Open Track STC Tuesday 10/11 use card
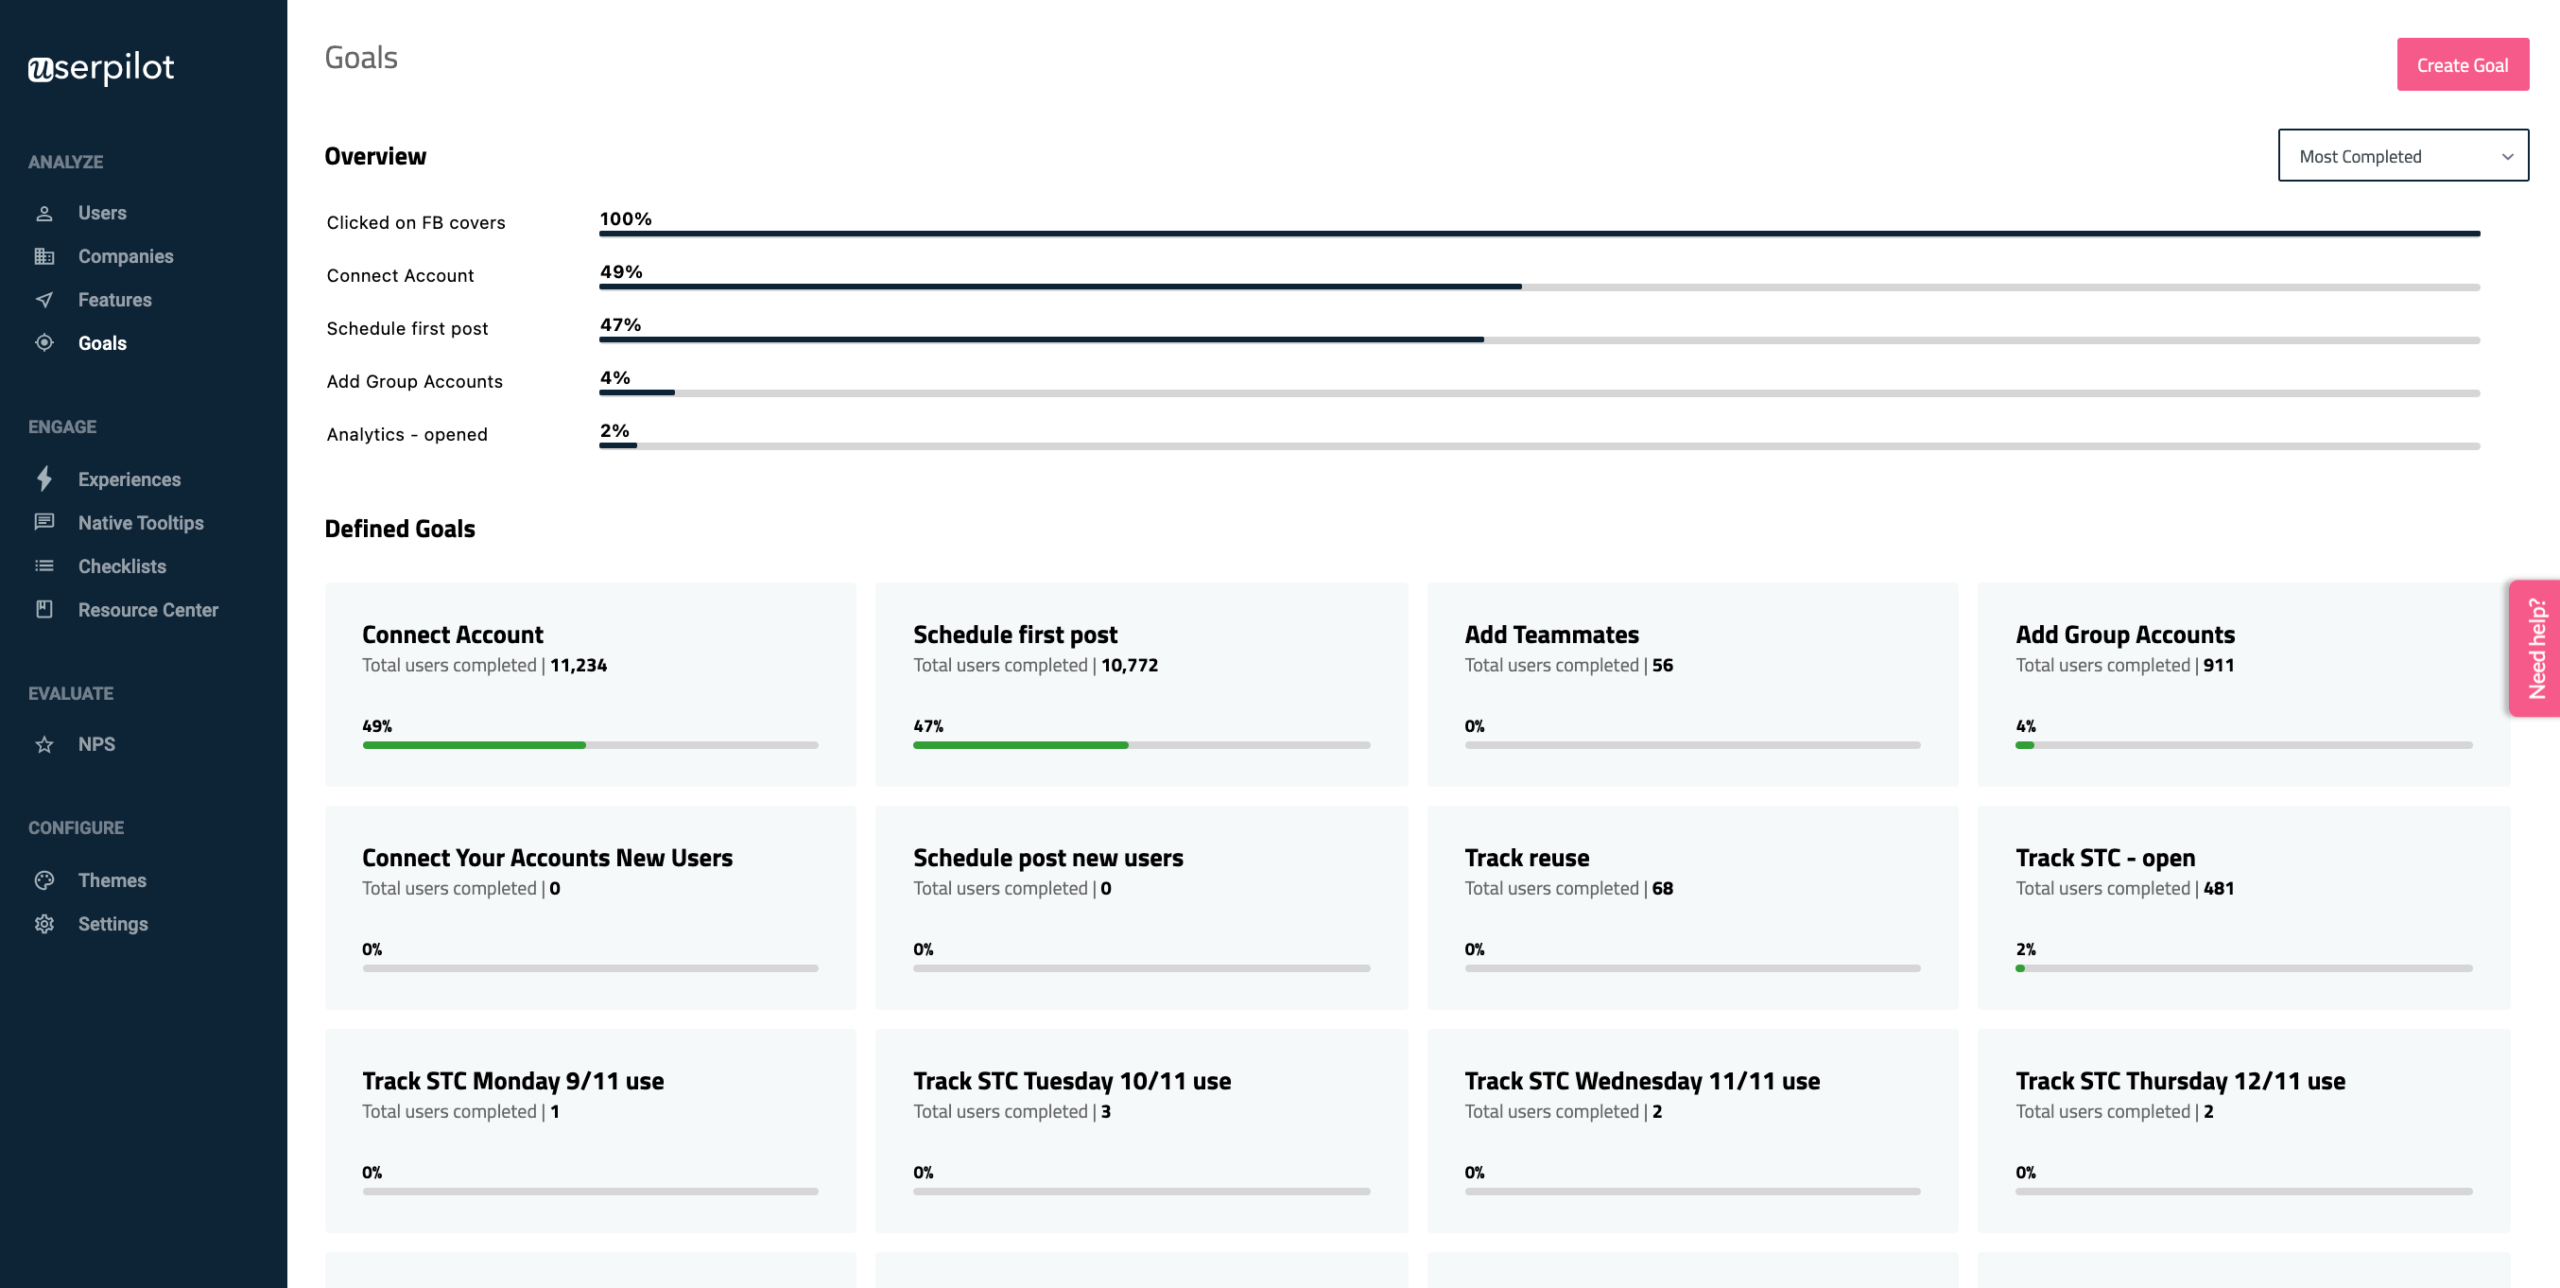Image resolution: width=2560 pixels, height=1288 pixels. tap(1141, 1130)
